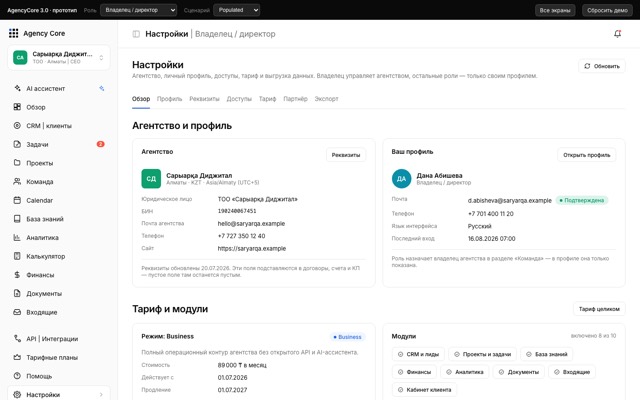Open База знаний book icon
This screenshot has height=400, width=640.
click(17, 219)
